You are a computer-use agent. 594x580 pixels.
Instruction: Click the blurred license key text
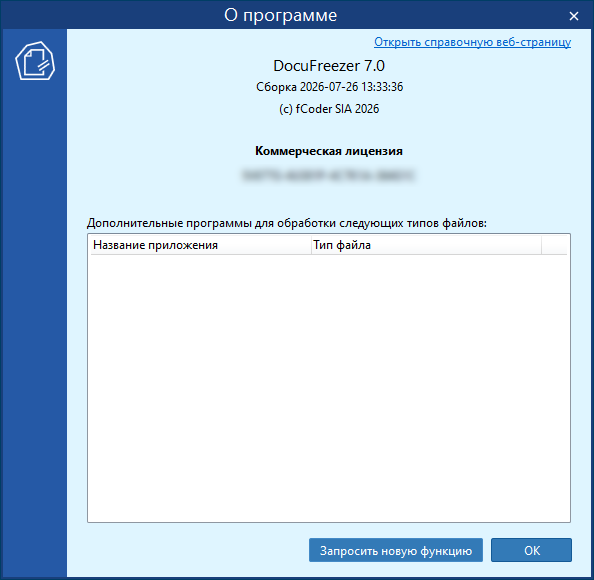click(328, 175)
